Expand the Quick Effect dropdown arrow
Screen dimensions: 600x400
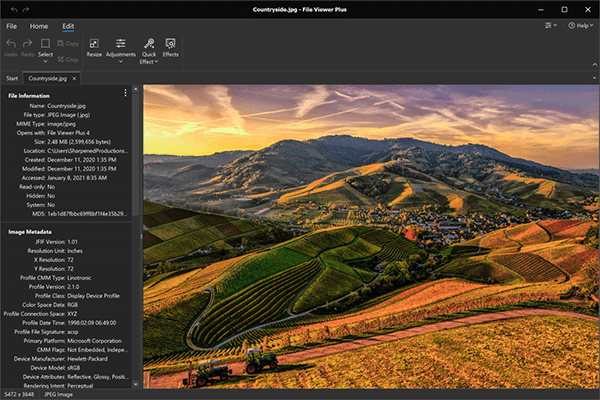(157, 62)
